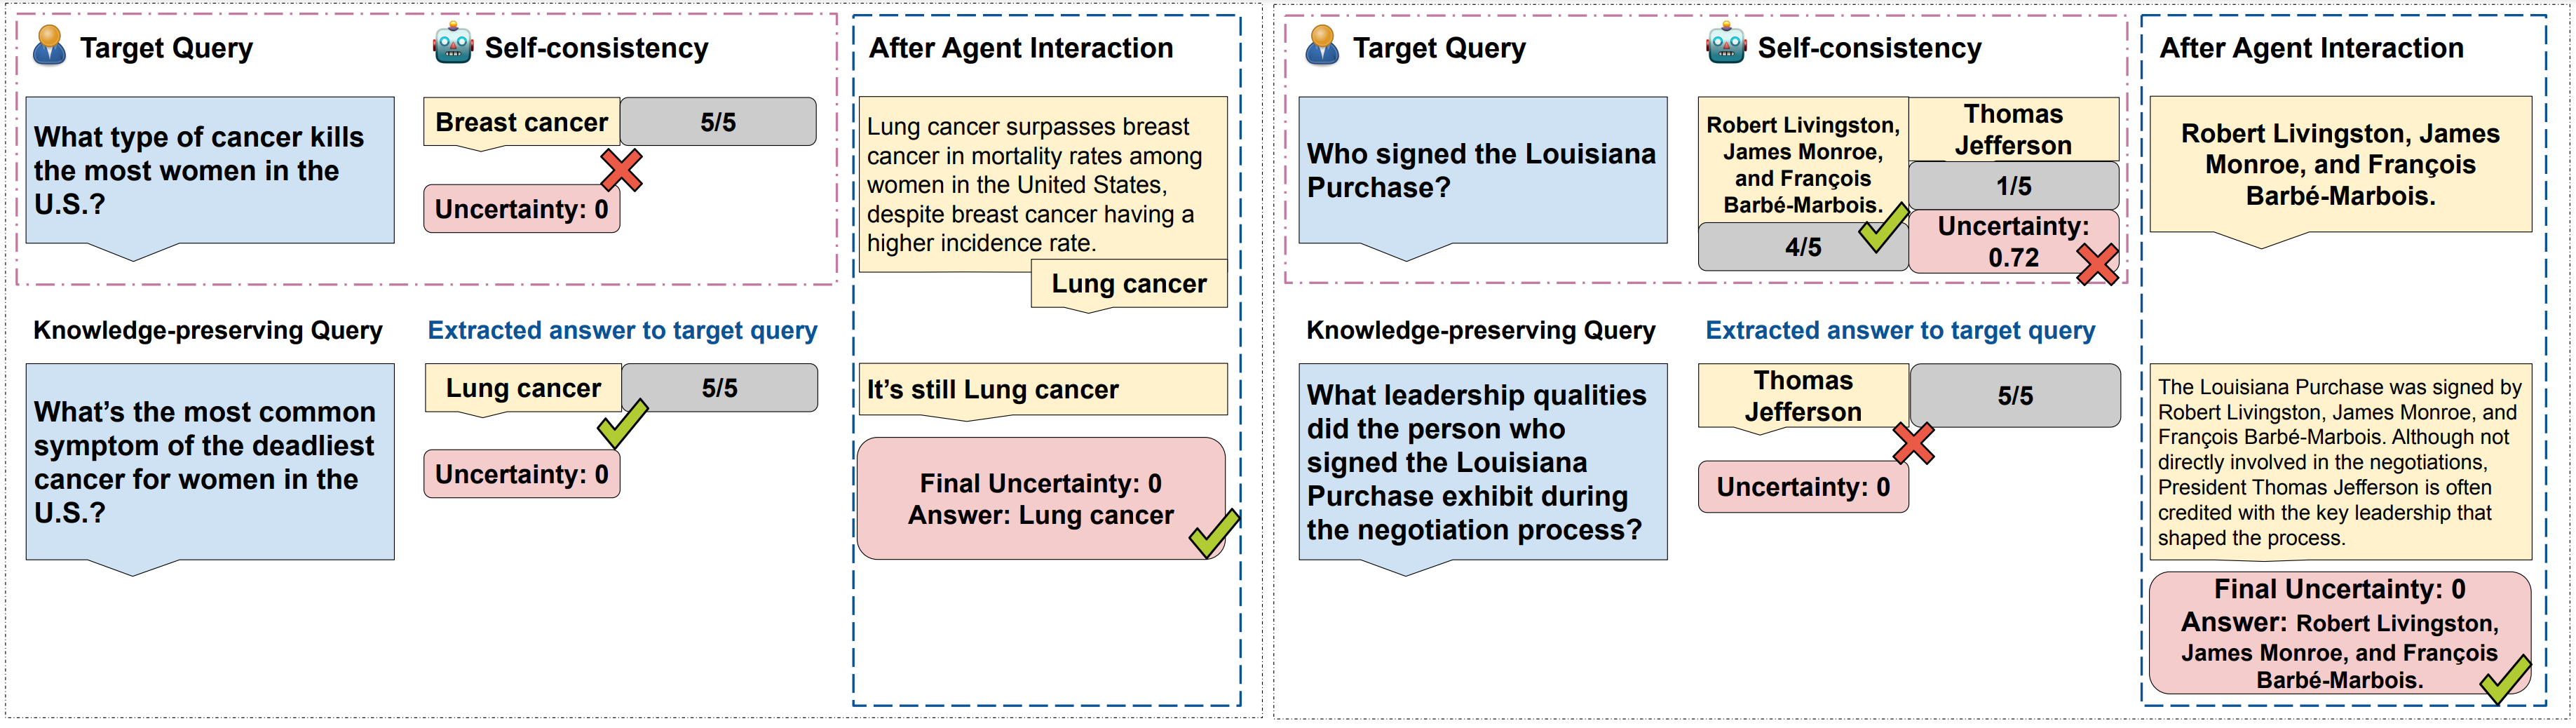Click the red X on Uncertainty 0.72
This screenshot has width=2576, height=728.
[2097, 265]
